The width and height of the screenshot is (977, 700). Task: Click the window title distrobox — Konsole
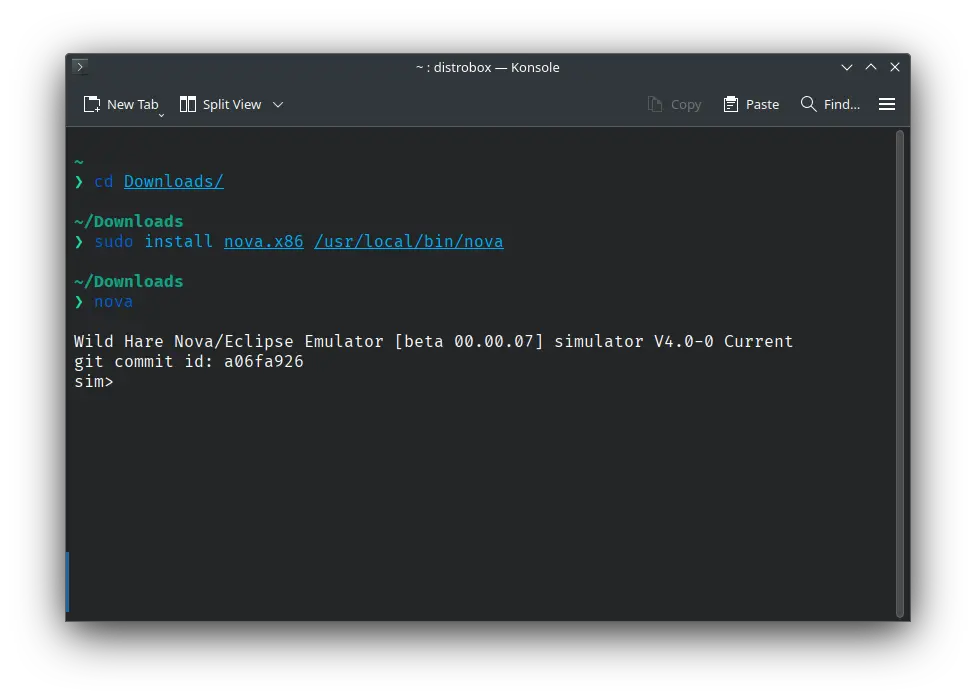488,67
